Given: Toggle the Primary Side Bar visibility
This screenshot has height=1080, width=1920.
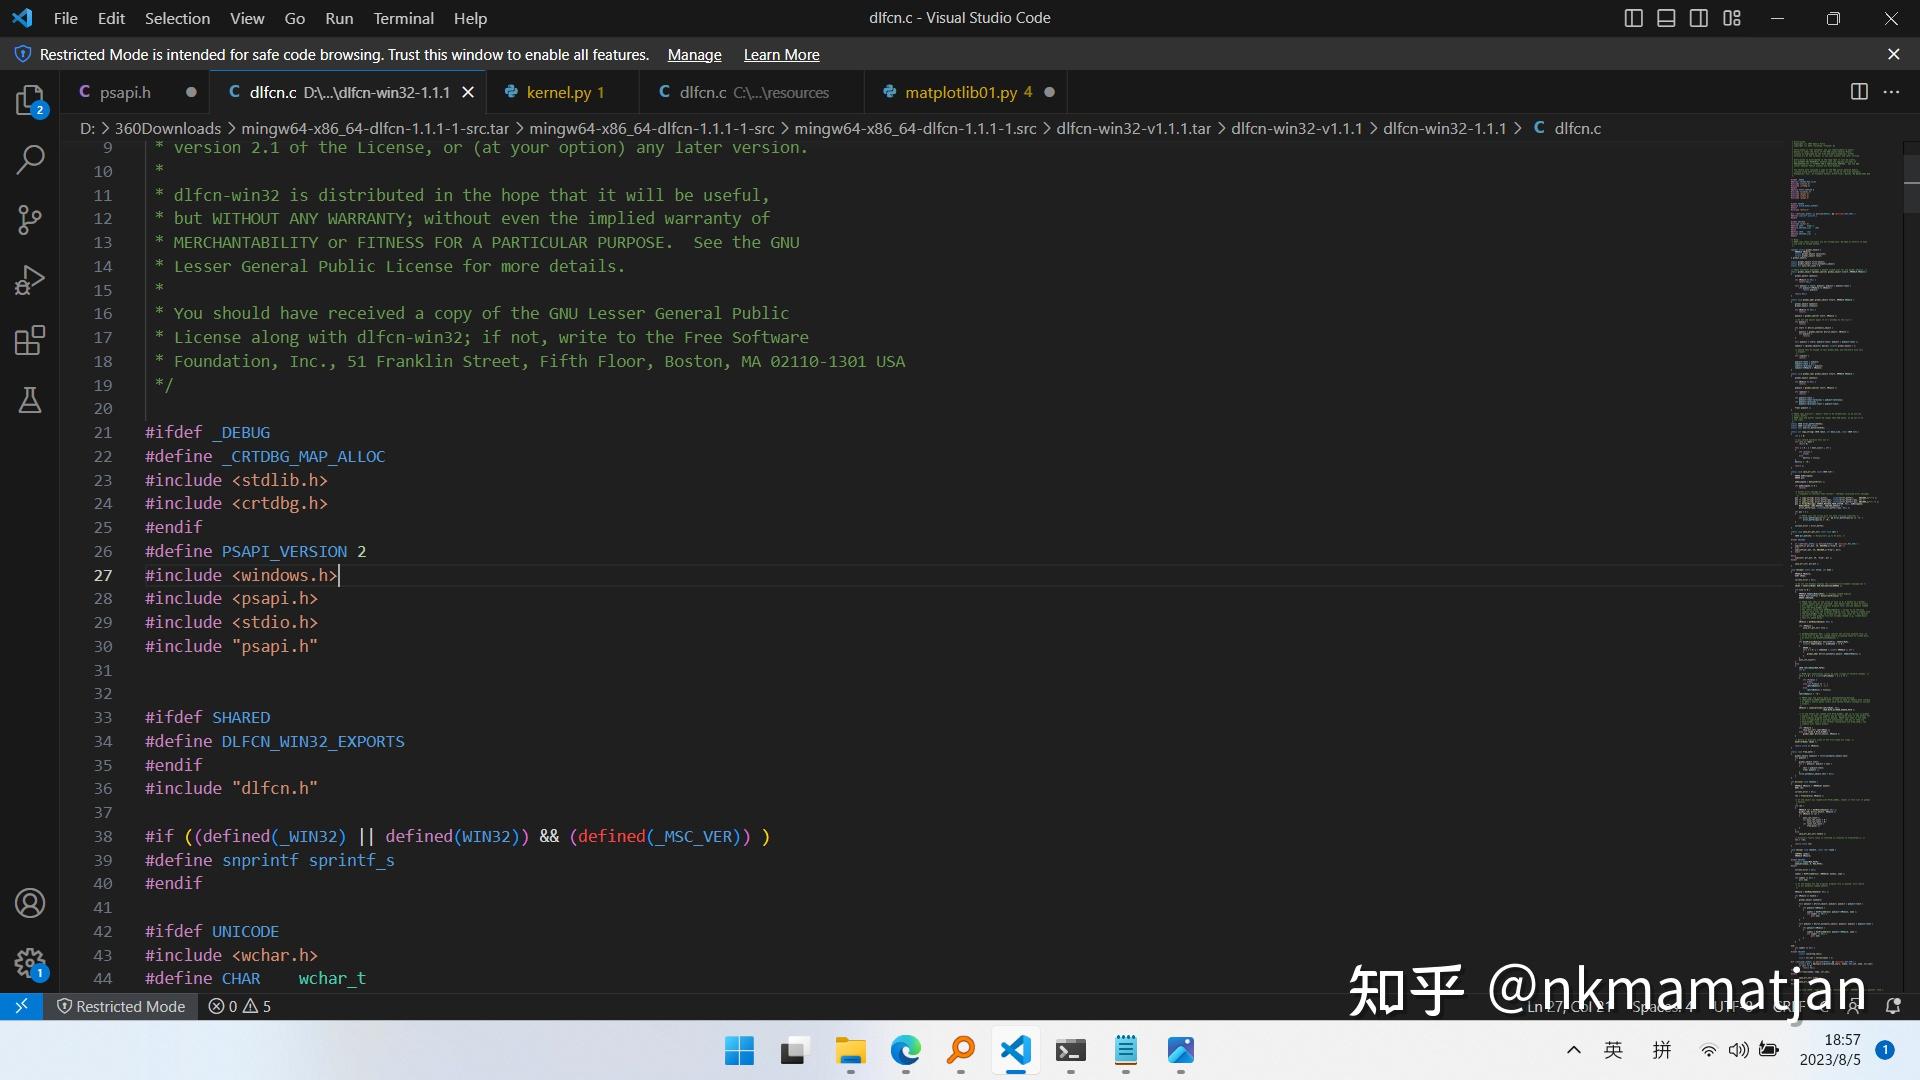Looking at the screenshot, I should [x=1634, y=17].
